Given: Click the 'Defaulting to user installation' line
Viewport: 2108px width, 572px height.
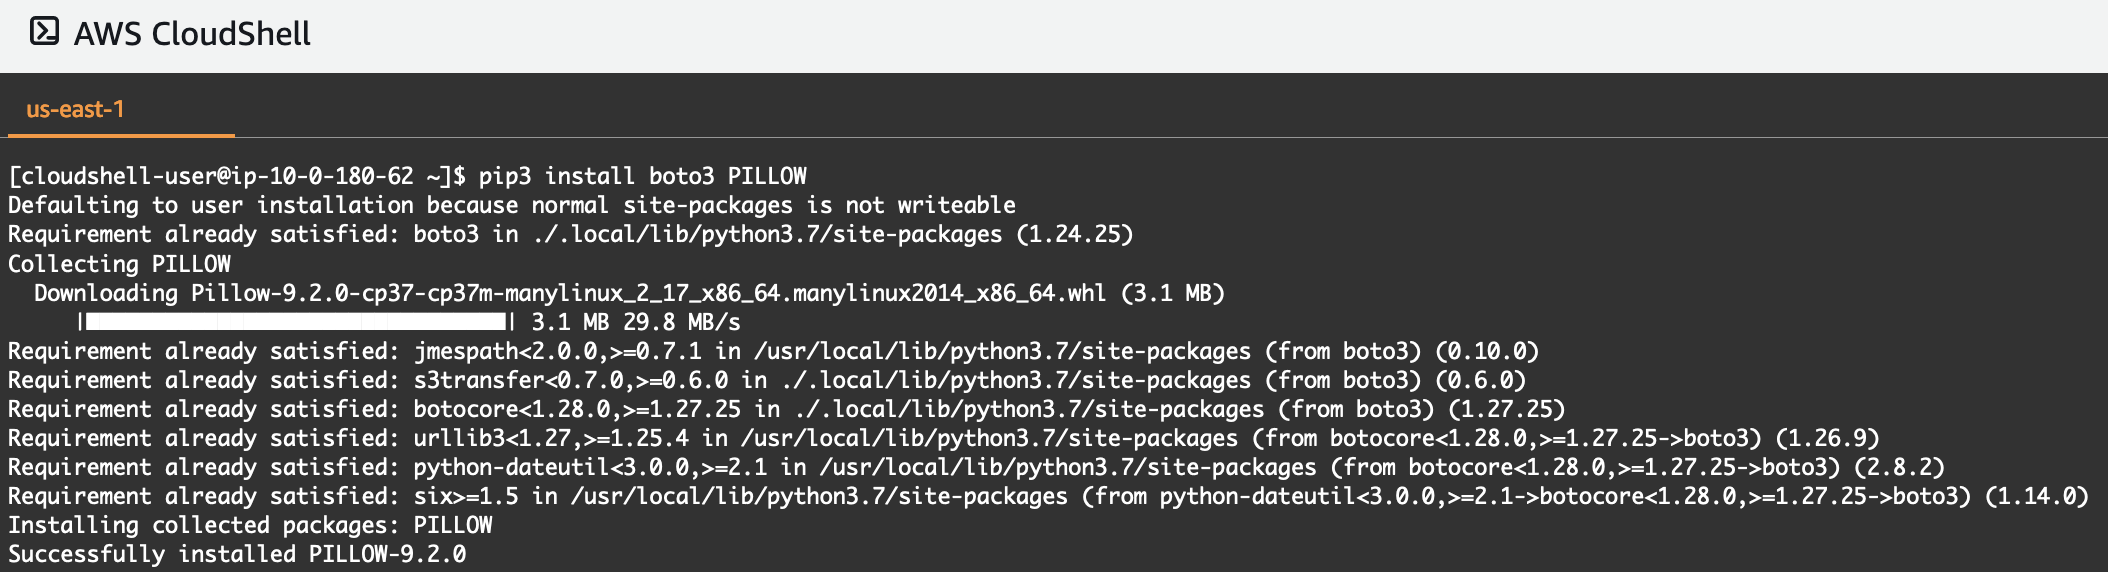Looking at the screenshot, I should pos(512,205).
